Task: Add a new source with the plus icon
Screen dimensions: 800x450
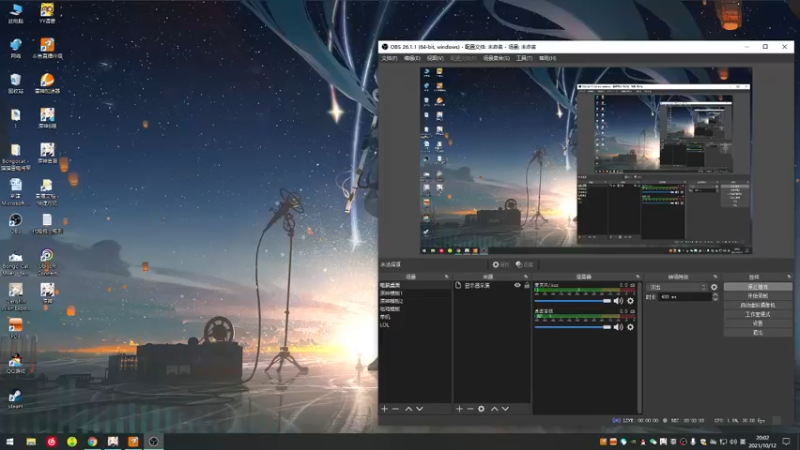Action: 459,409
